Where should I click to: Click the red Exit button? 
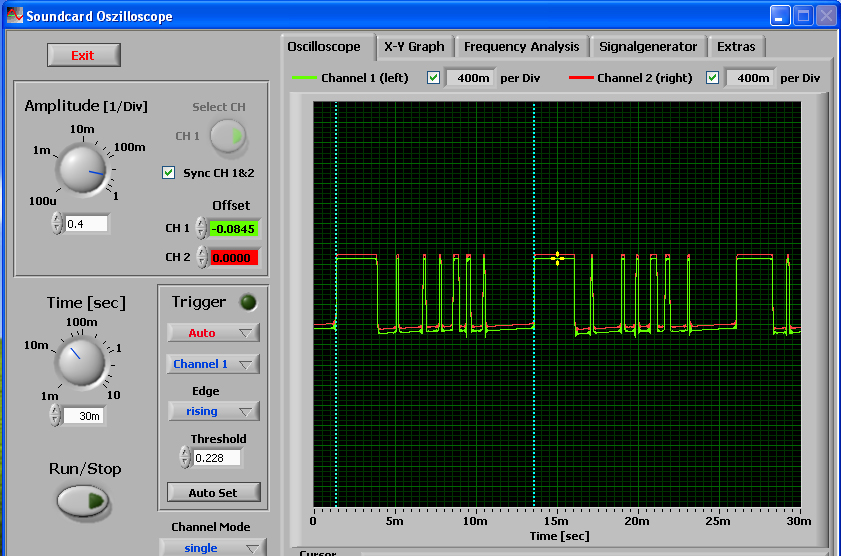(84, 55)
